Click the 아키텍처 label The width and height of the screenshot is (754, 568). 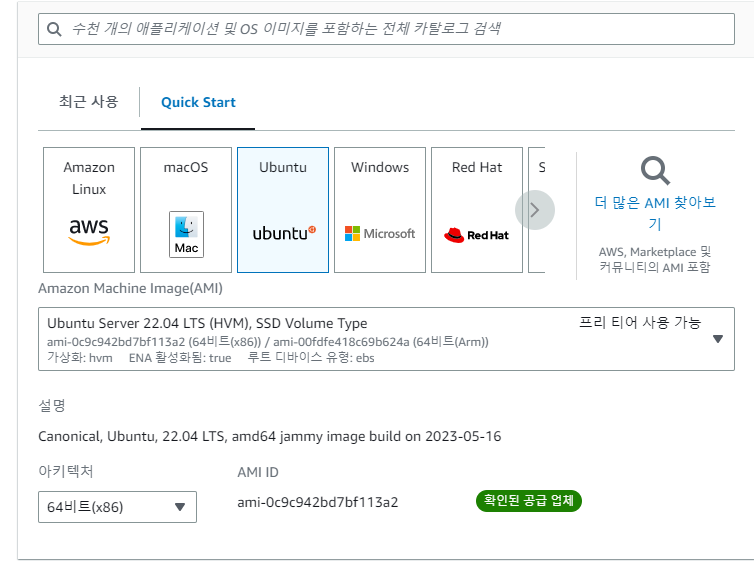pos(65,471)
